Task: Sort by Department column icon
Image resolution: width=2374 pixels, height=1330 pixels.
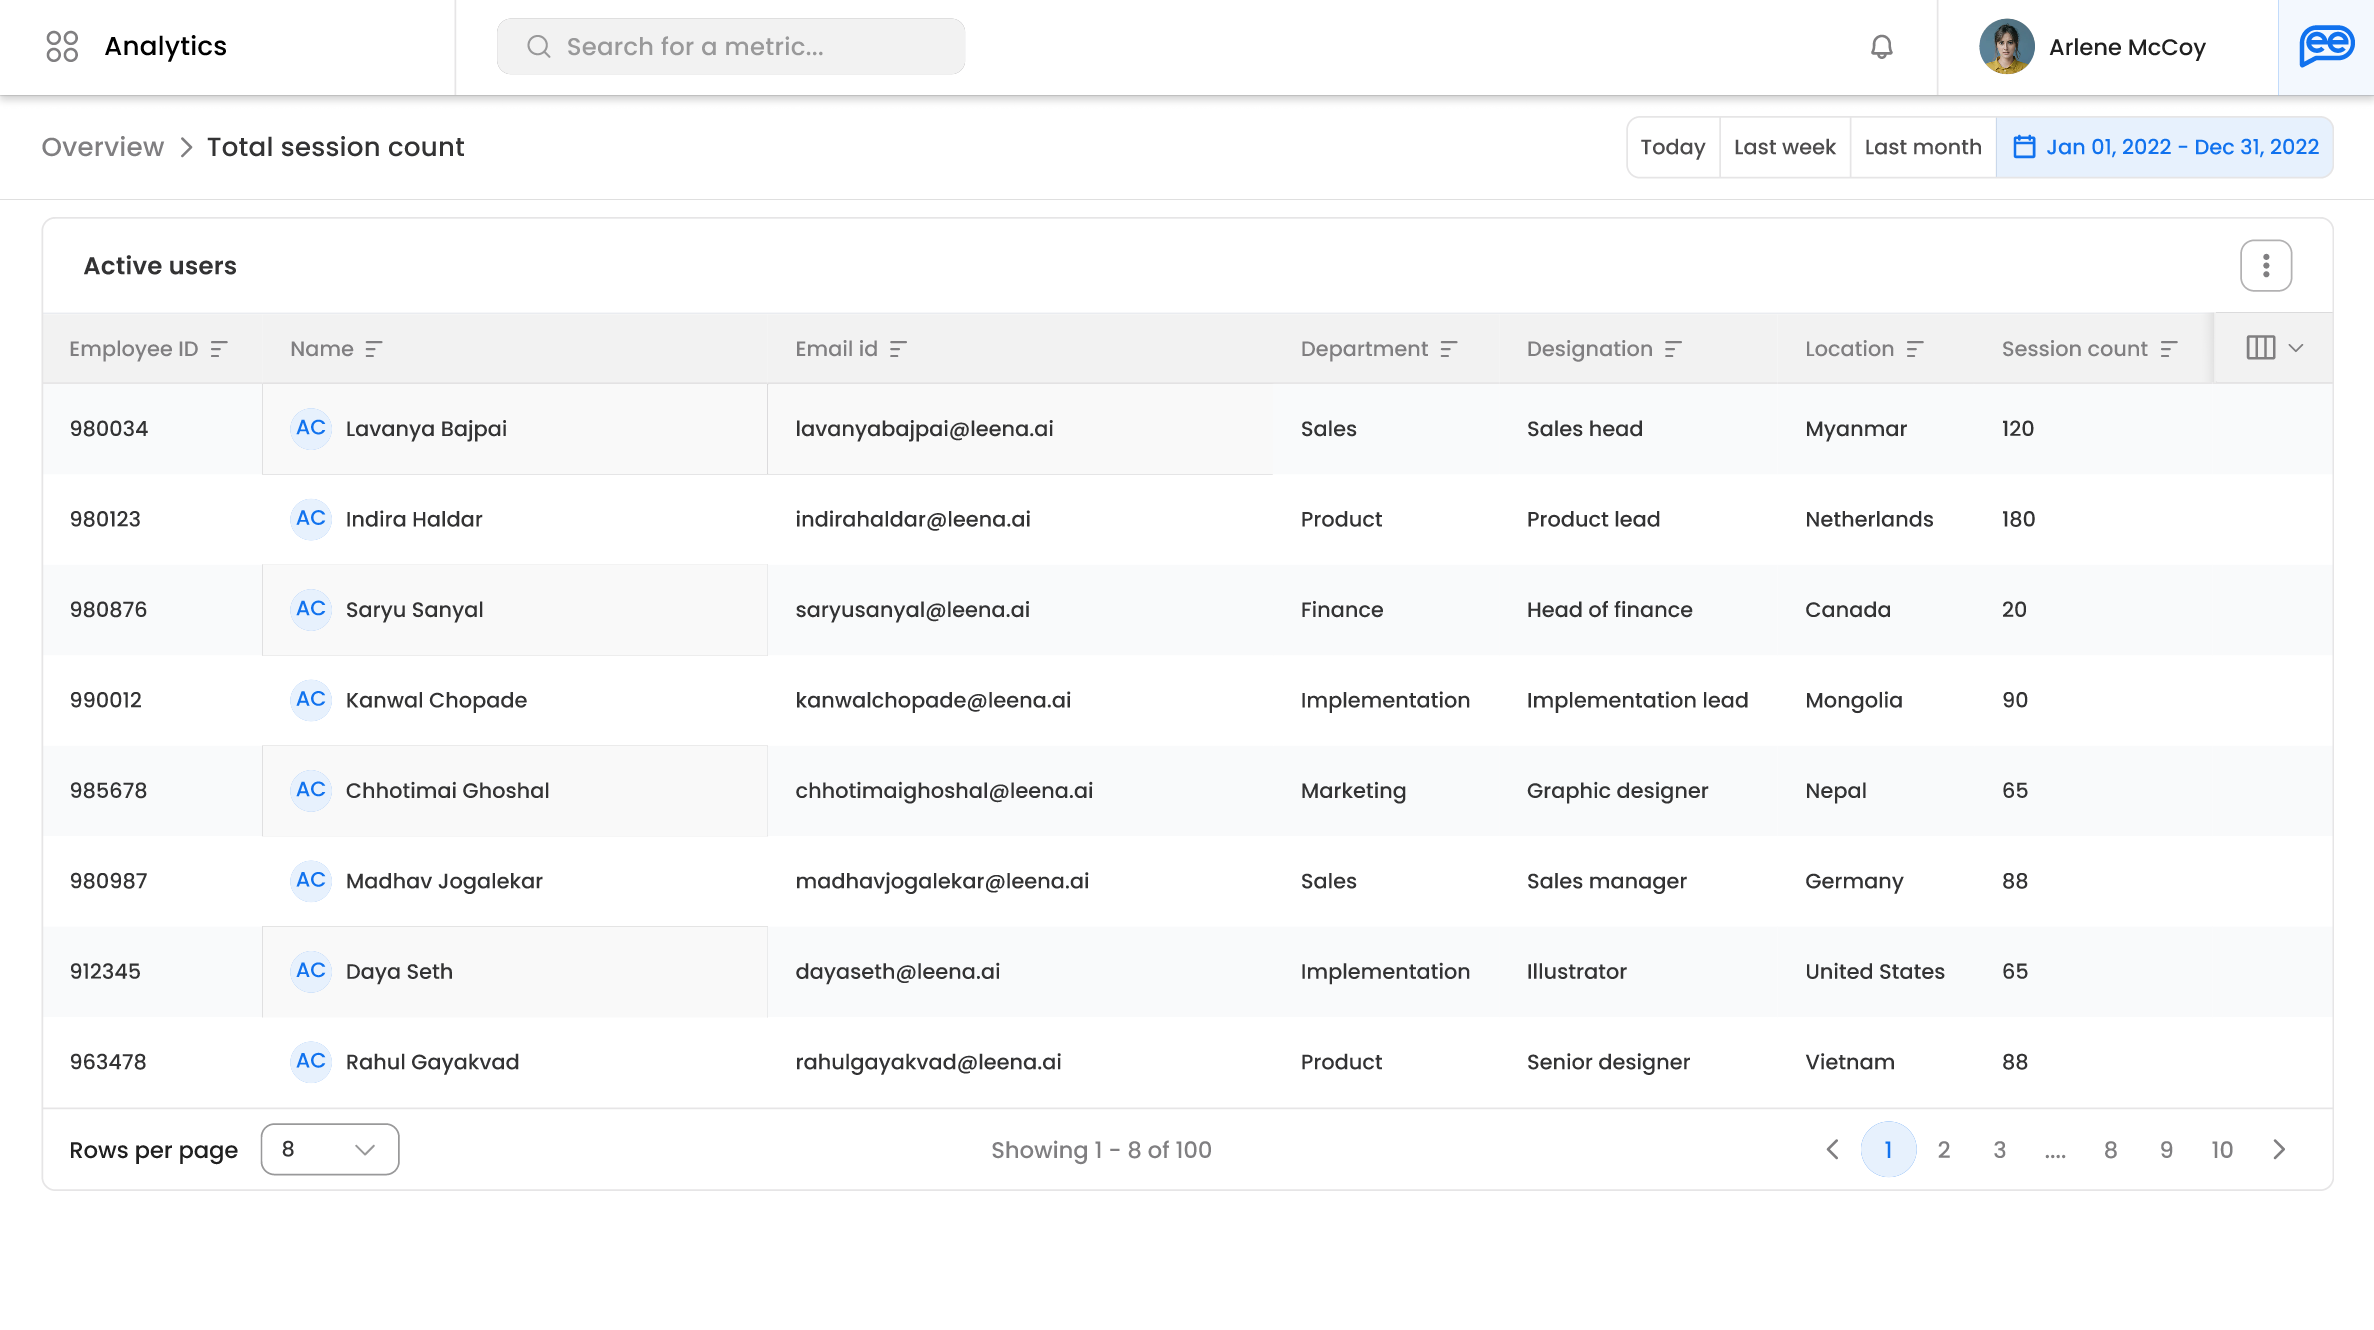Action: (1448, 349)
